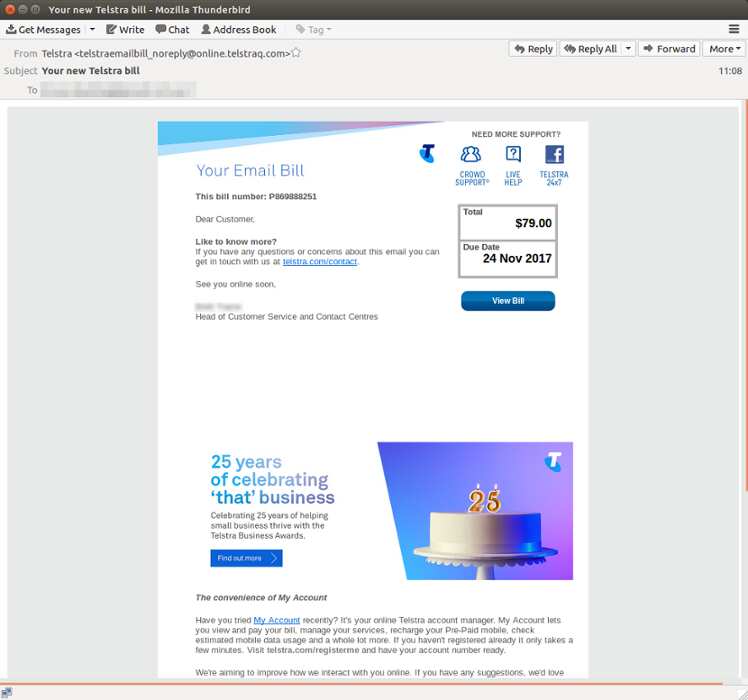Open the Thunderbird hamburger menu
The image size is (748, 700).
pos(734,30)
